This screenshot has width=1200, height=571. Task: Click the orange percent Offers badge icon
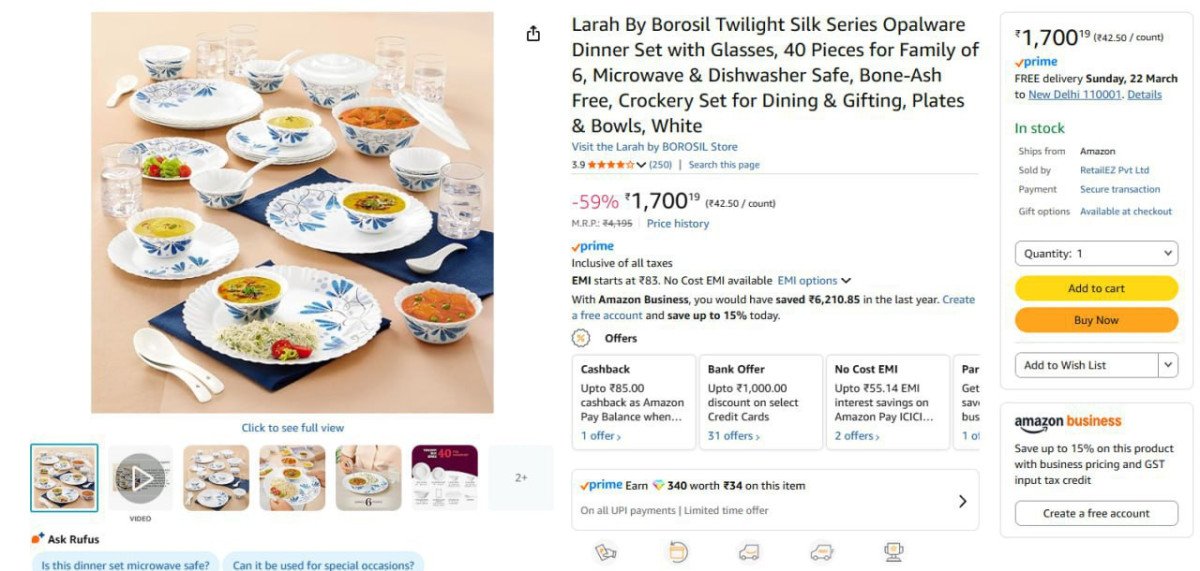pos(581,338)
